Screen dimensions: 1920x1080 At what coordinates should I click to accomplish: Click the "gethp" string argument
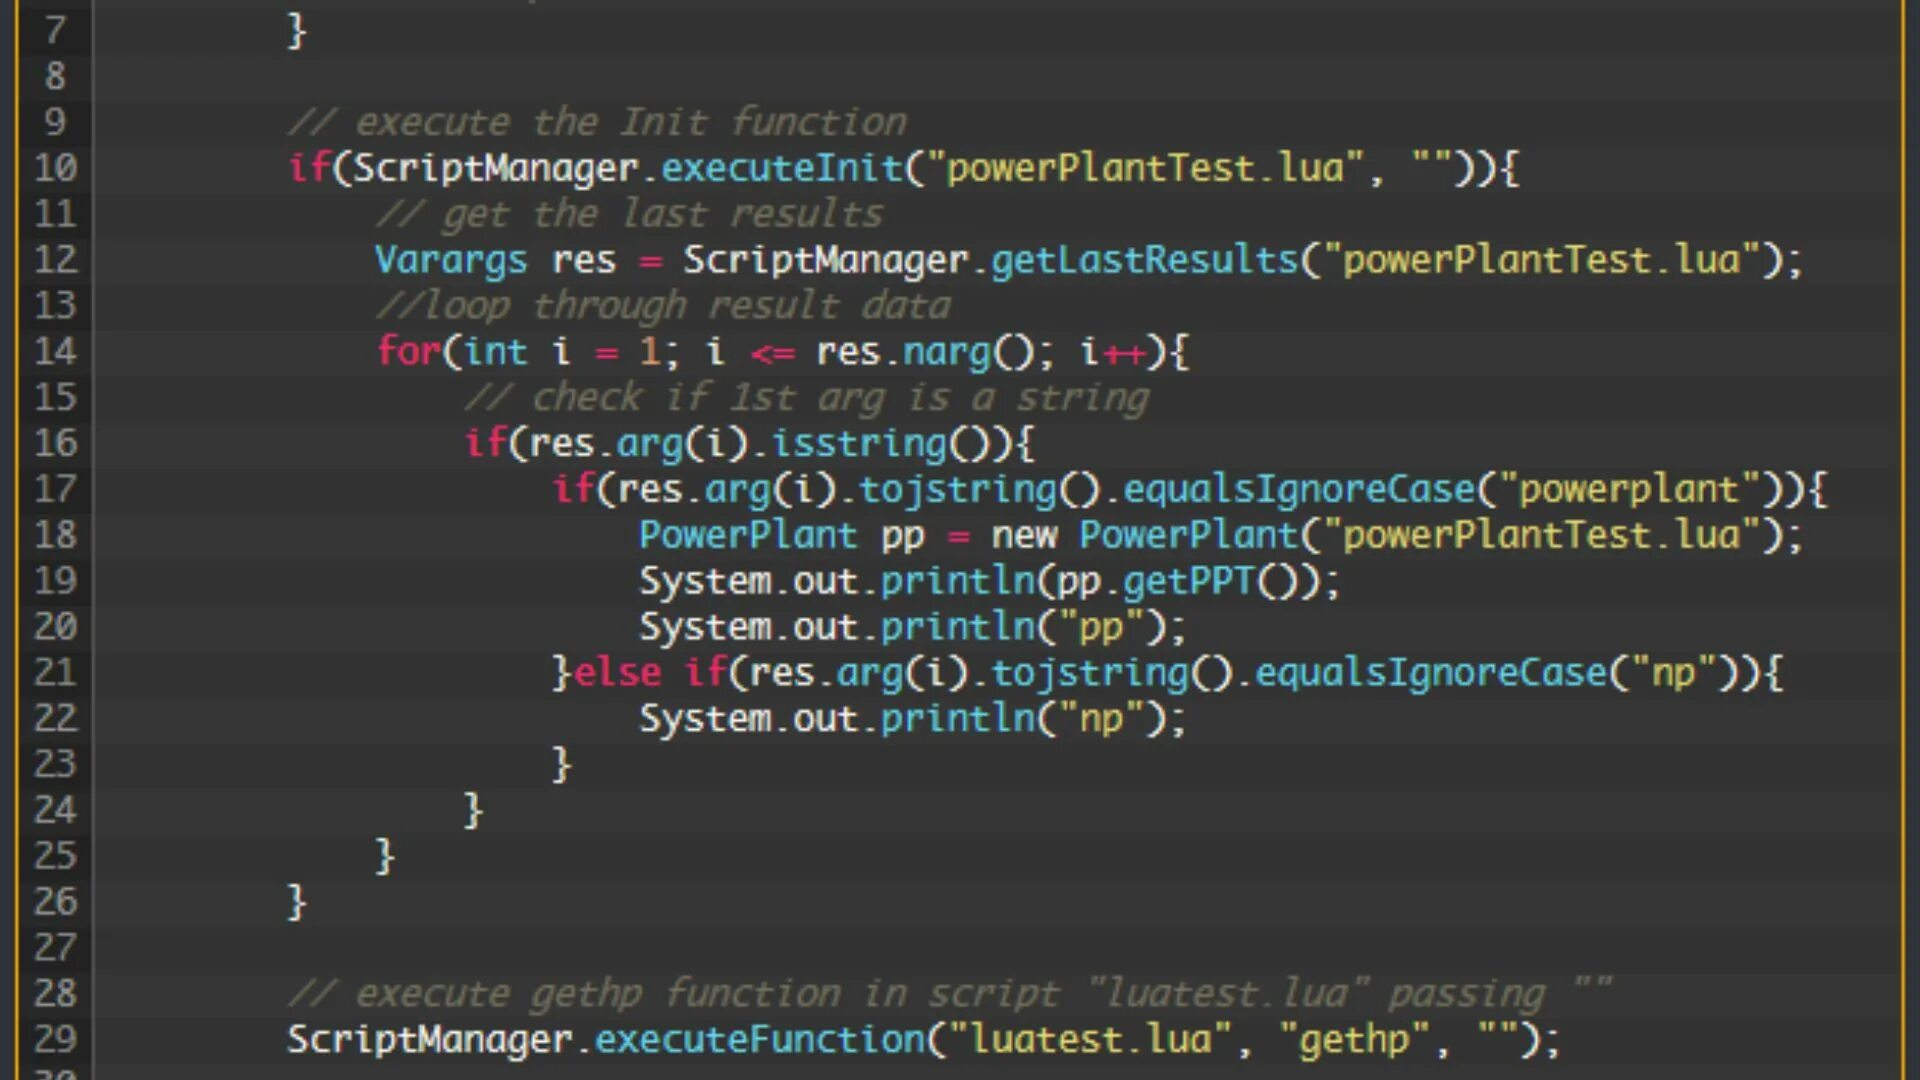(1354, 1040)
